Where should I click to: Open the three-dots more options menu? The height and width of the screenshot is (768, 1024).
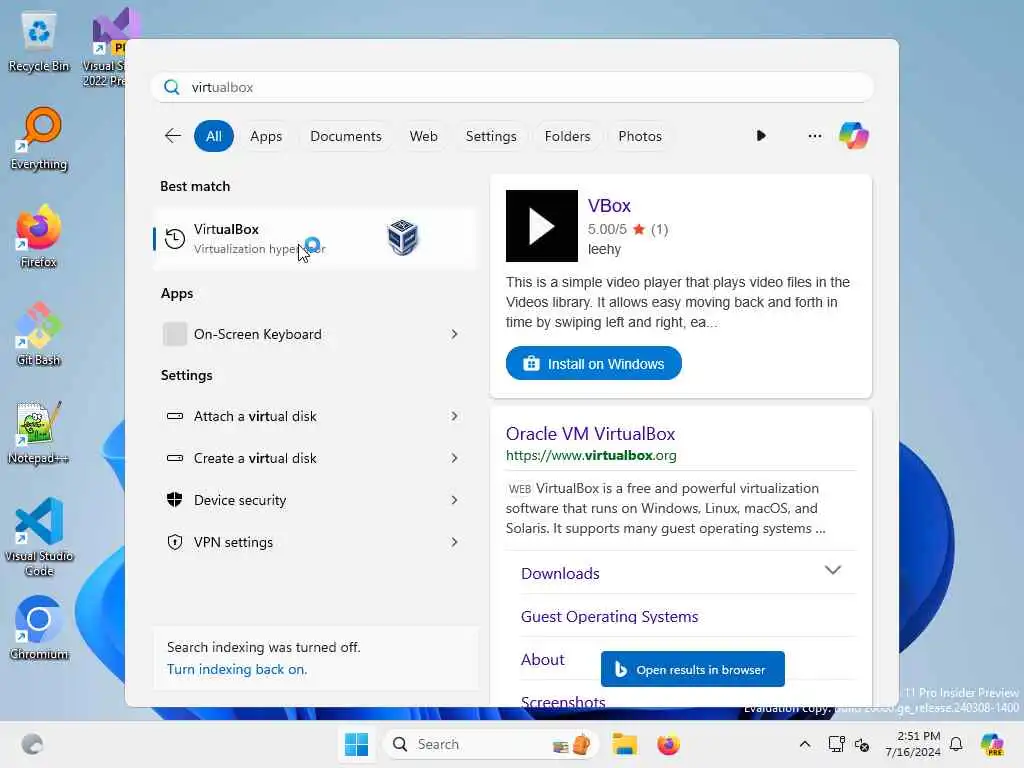point(814,136)
